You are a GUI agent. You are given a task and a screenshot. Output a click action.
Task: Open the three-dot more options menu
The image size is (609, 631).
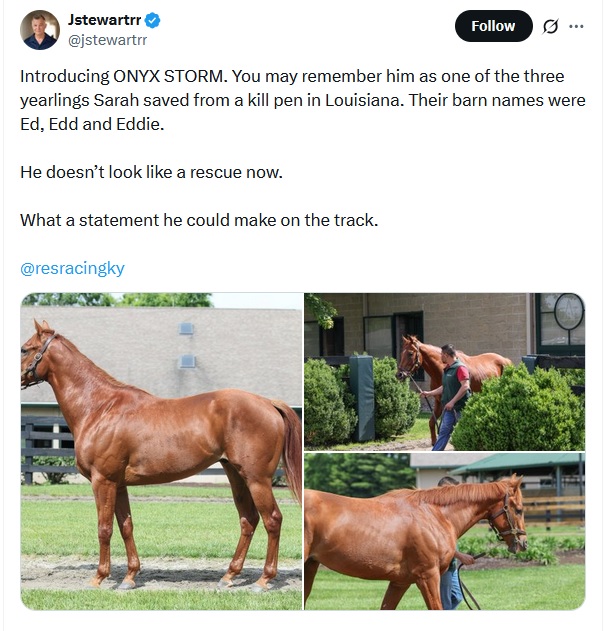click(576, 26)
